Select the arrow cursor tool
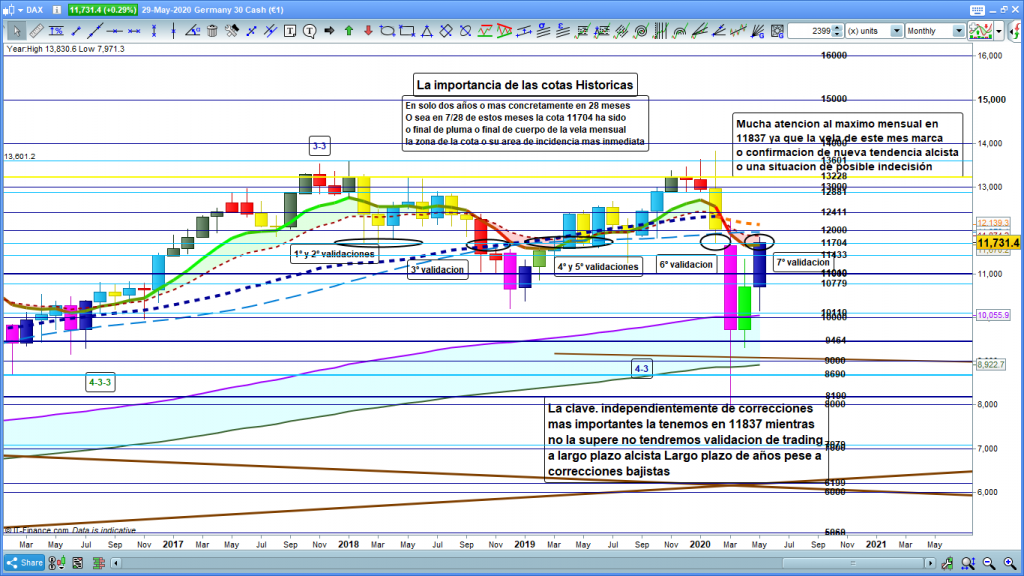Image resolution: width=1024 pixels, height=576 pixels. coord(17,31)
